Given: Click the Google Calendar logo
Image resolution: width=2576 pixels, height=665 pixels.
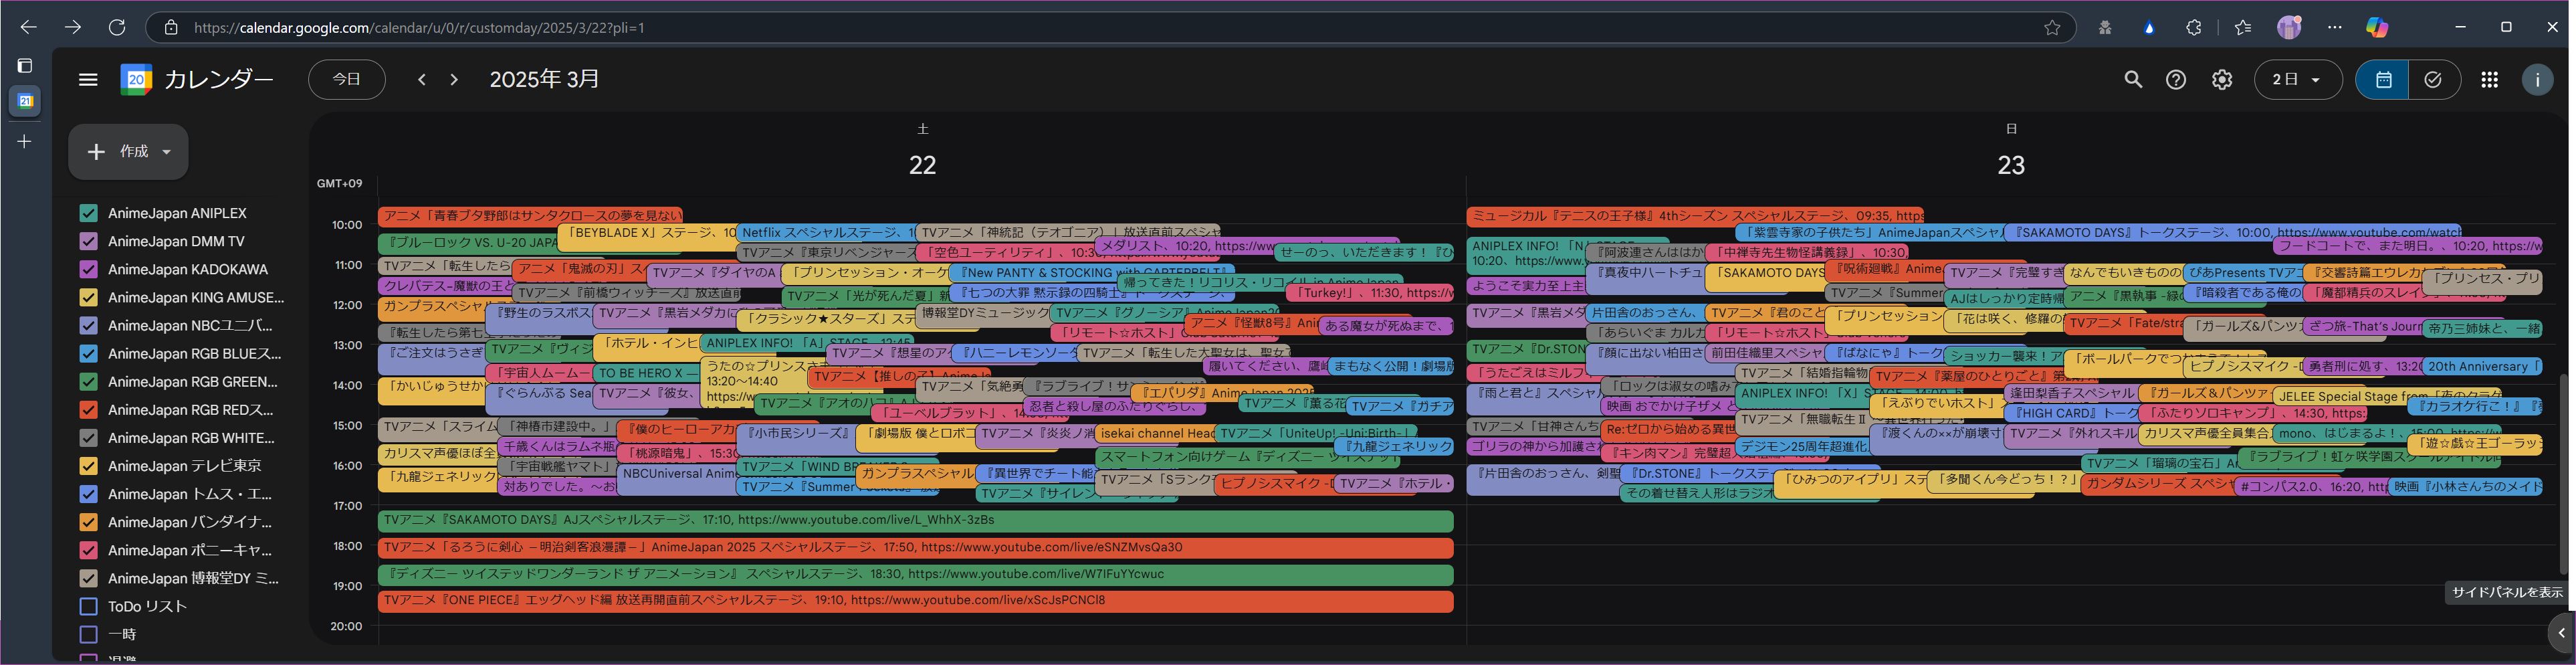Looking at the screenshot, I should (x=136, y=79).
